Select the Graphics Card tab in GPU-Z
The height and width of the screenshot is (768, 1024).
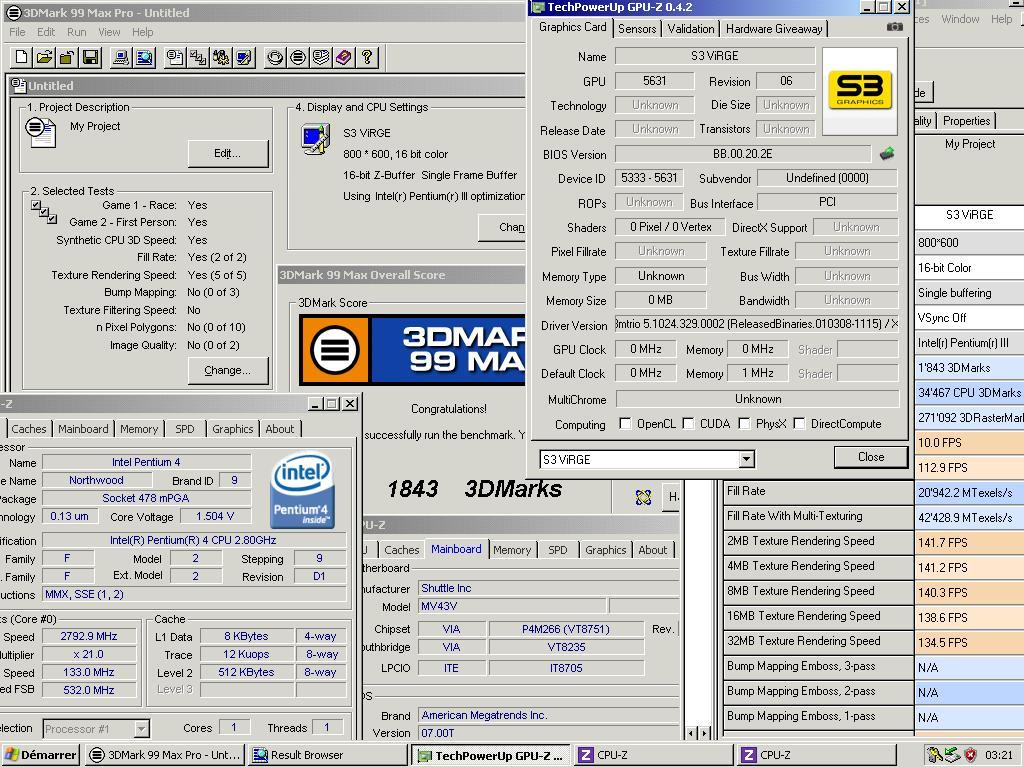pyautogui.click(x=573, y=27)
